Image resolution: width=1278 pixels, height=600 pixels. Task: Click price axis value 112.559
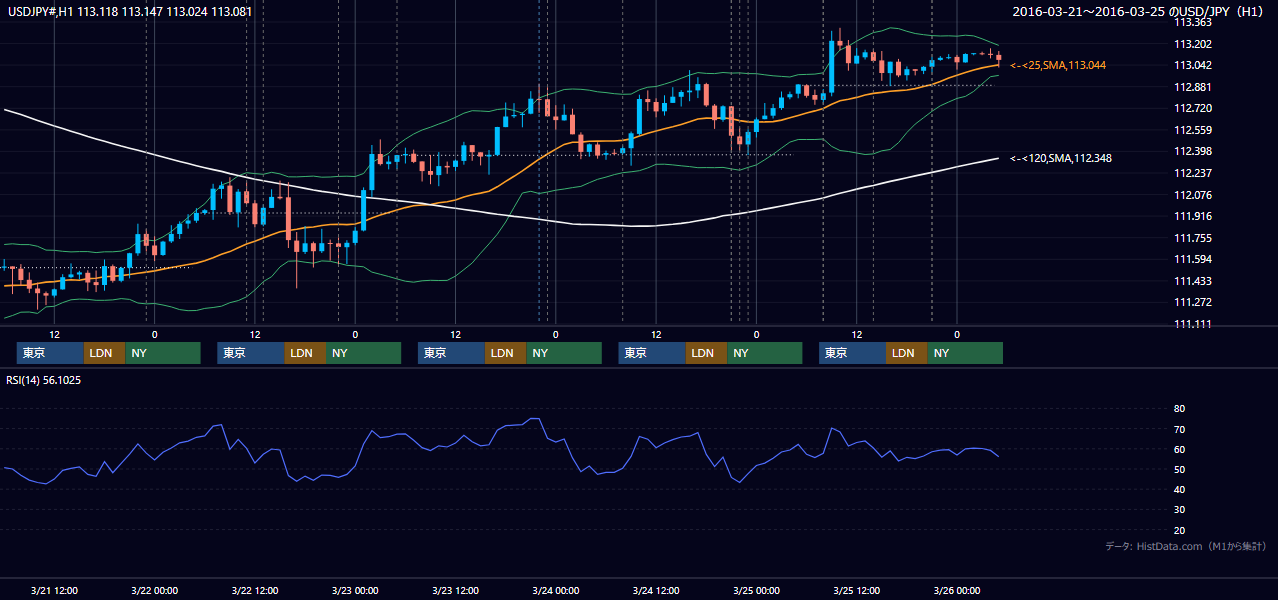pyautogui.click(x=1192, y=130)
